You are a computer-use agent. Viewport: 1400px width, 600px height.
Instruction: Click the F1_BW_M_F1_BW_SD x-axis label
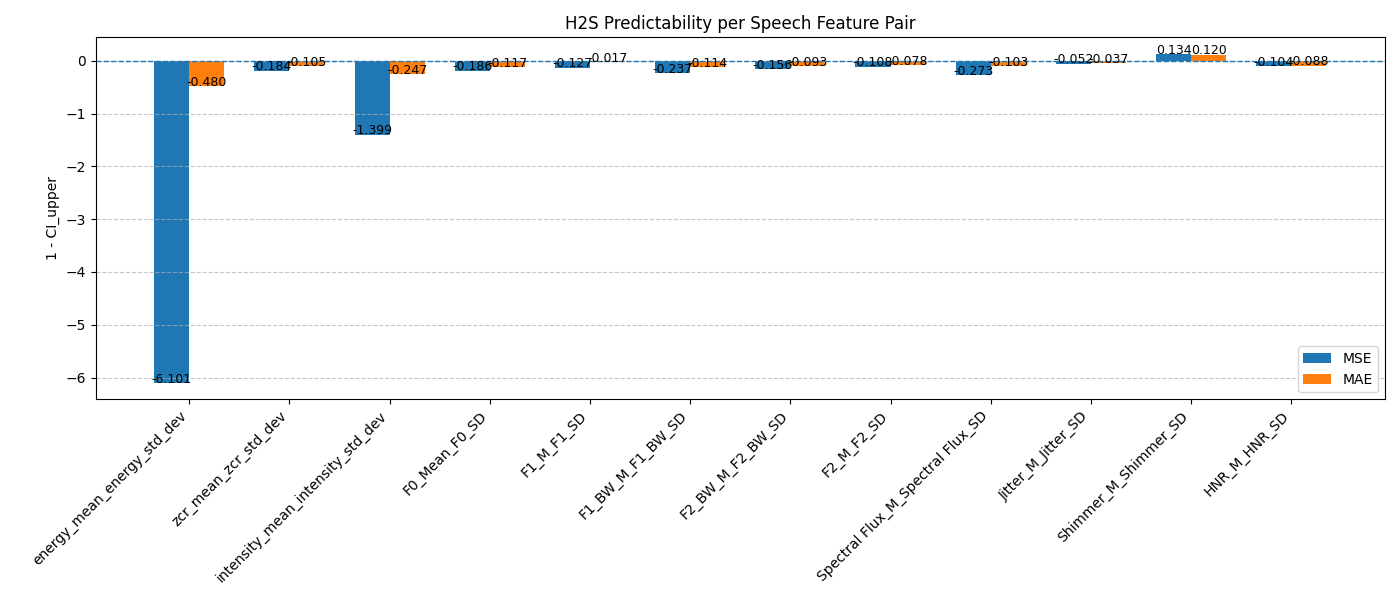634,465
